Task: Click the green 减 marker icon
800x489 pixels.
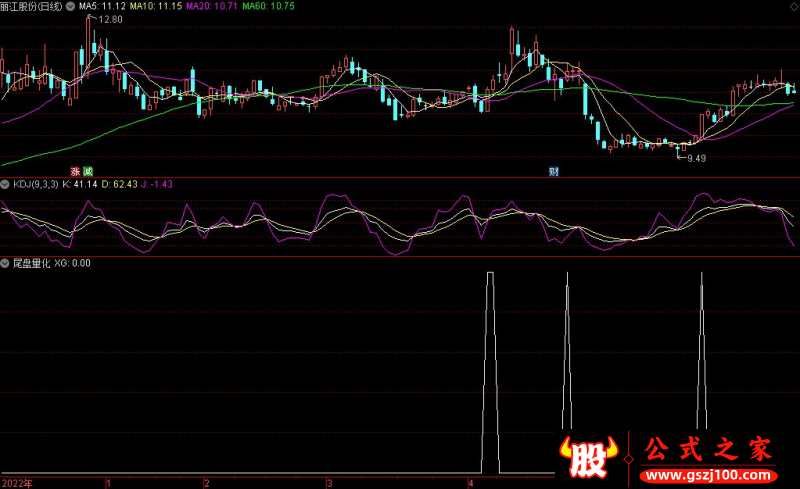Action: click(x=87, y=171)
